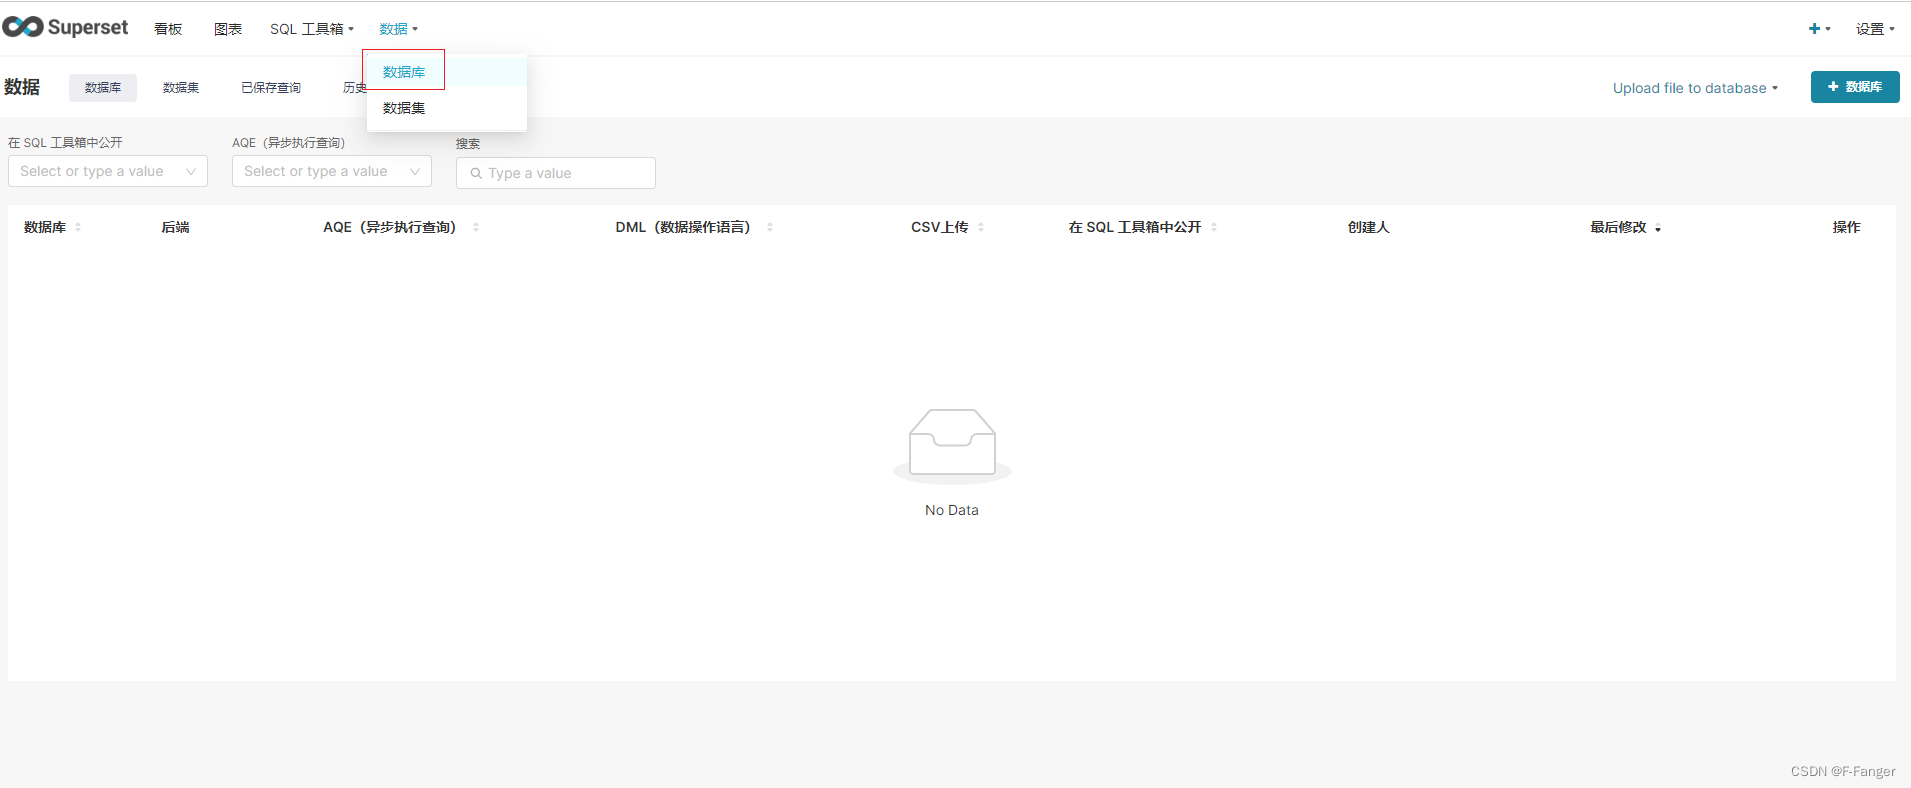1911x788 pixels.
Task: Expand the 设置 settings menu
Action: click(1875, 29)
